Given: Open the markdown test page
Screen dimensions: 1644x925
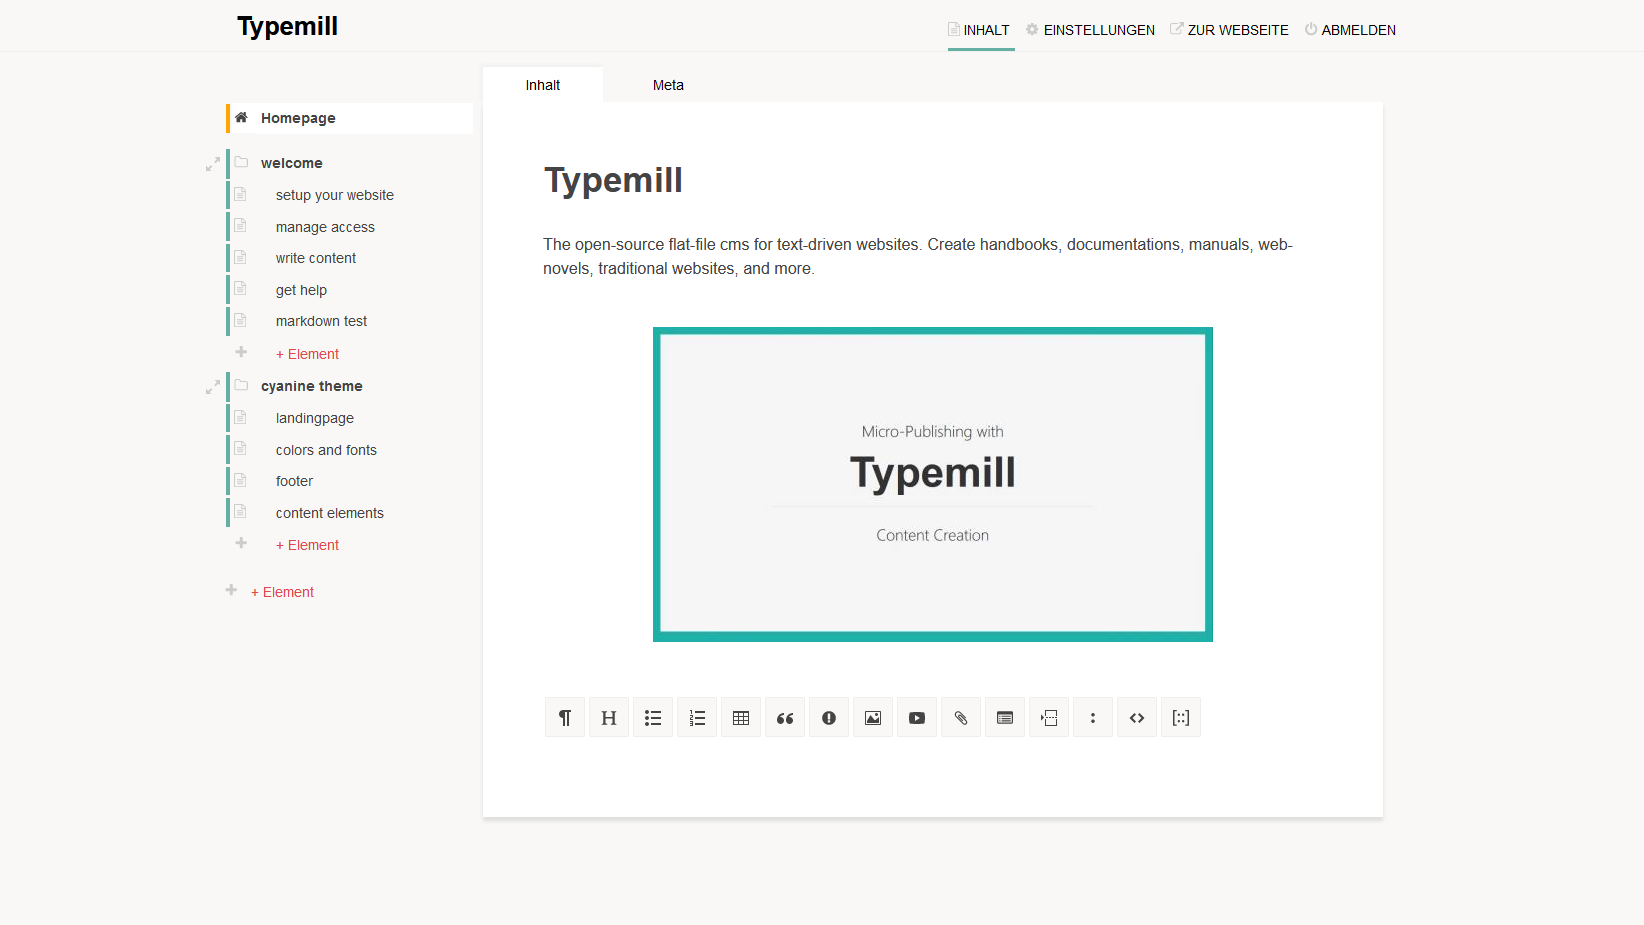Looking at the screenshot, I should pyautogui.click(x=321, y=321).
